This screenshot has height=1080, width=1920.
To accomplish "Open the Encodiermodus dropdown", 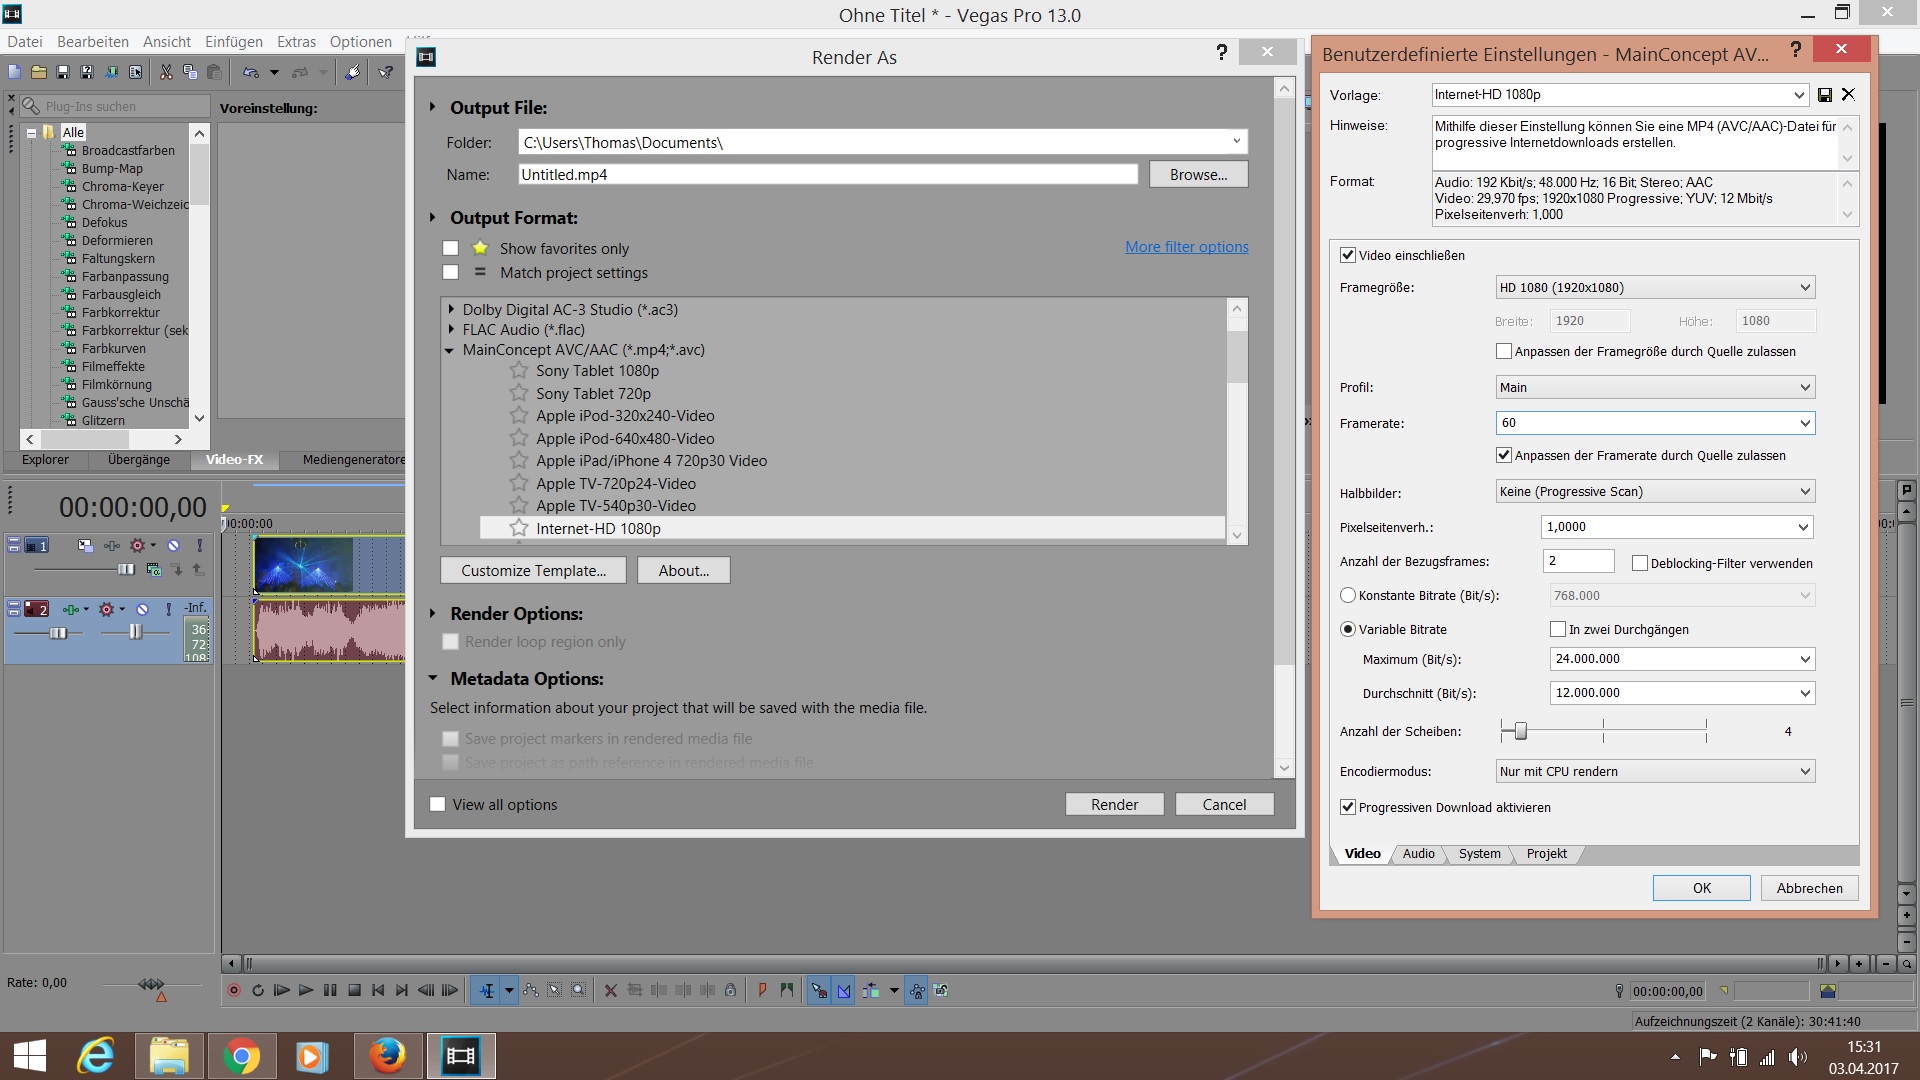I will [x=1804, y=771].
